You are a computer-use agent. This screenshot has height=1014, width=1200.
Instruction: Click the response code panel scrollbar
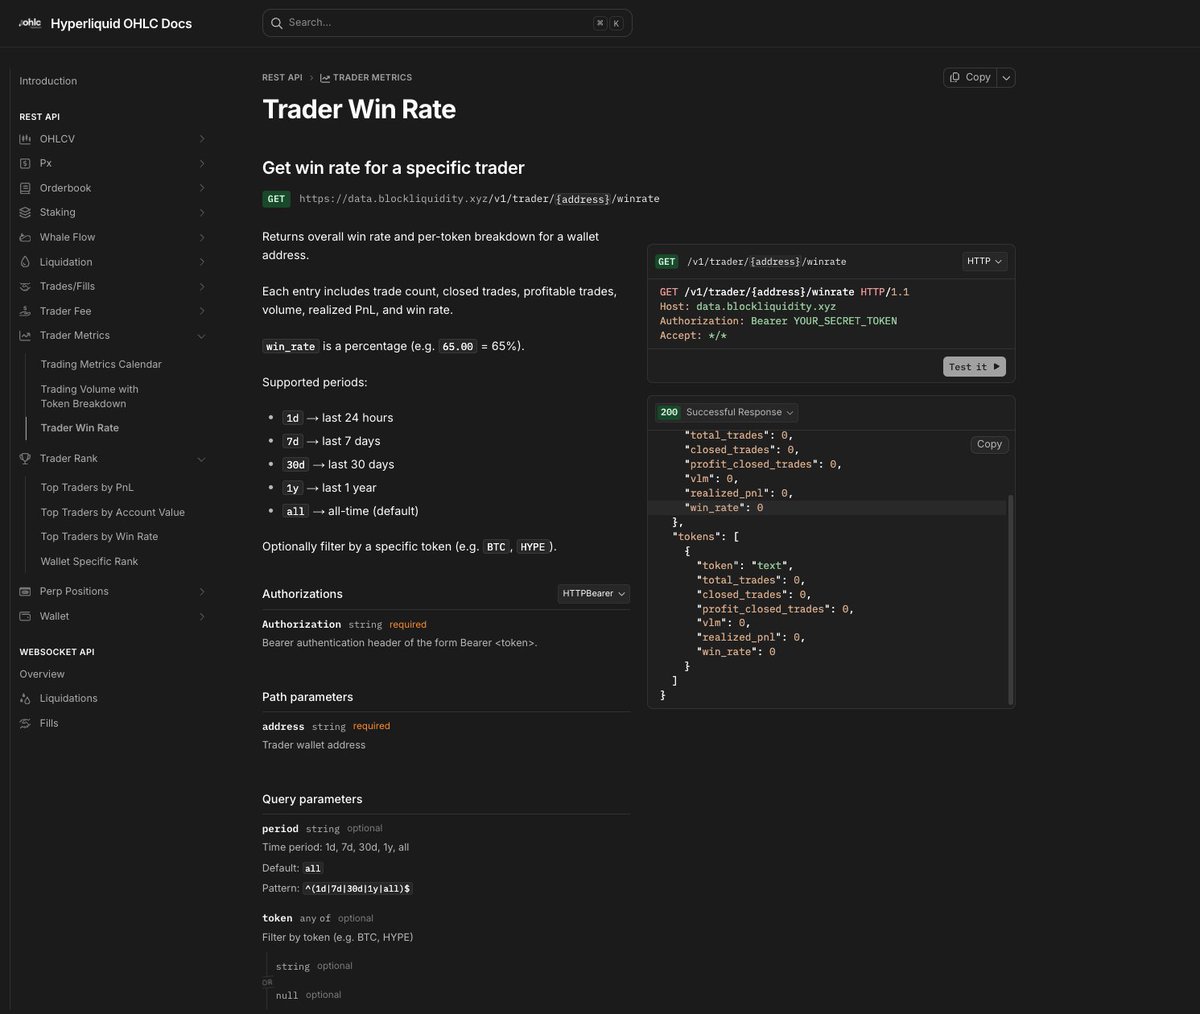(1010, 599)
